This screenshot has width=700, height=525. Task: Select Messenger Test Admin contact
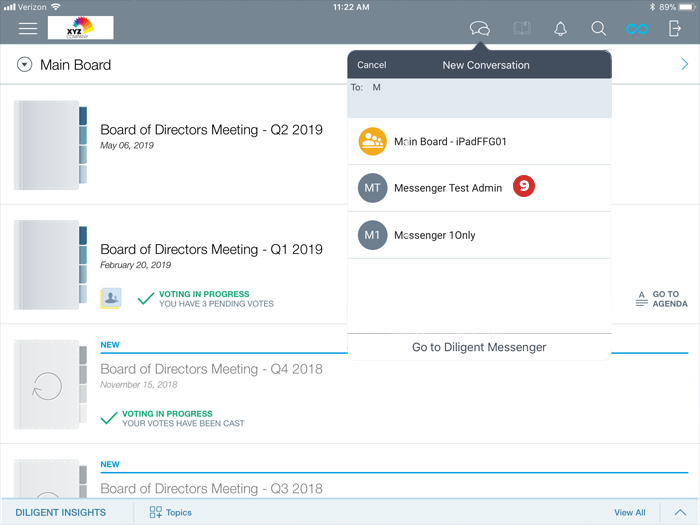pyautogui.click(x=447, y=188)
